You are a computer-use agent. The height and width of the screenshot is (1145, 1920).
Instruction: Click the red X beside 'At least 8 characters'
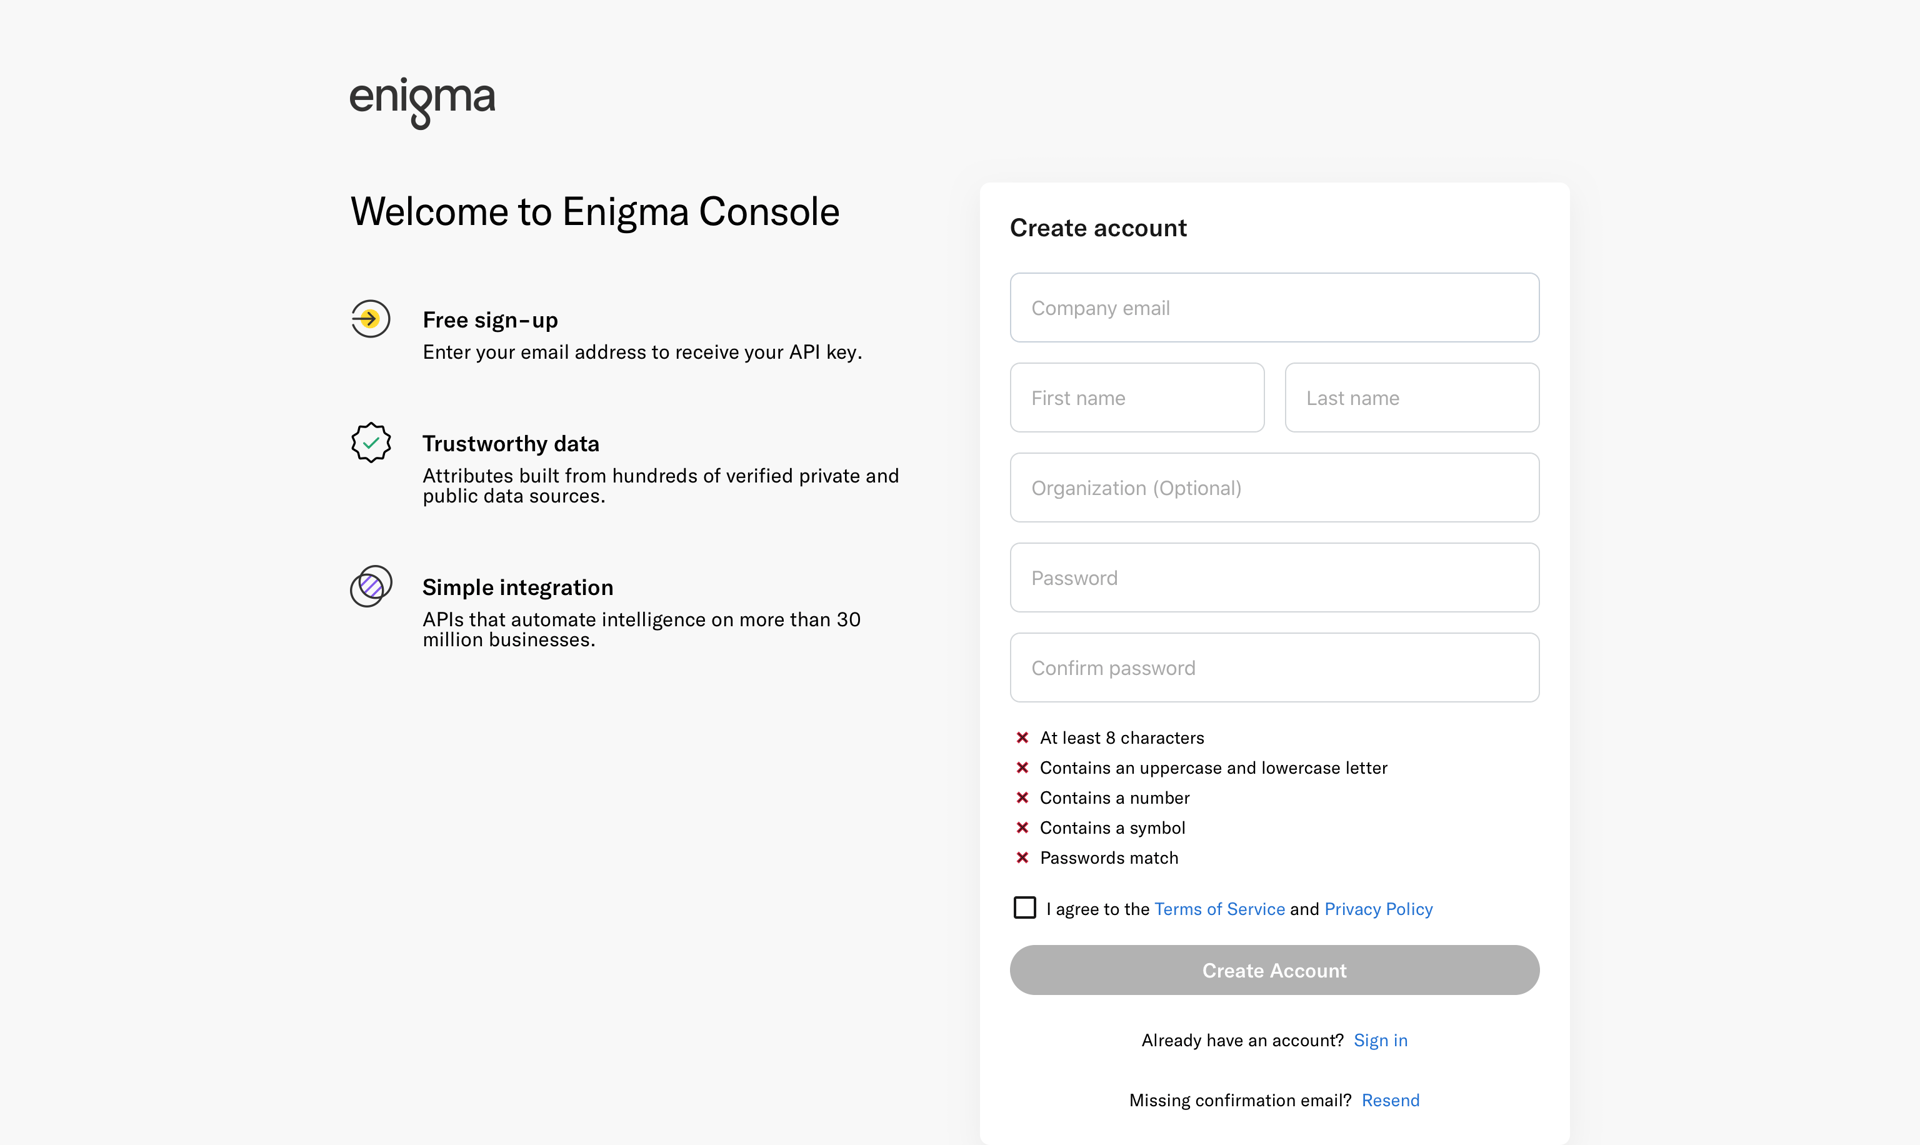[1023, 737]
